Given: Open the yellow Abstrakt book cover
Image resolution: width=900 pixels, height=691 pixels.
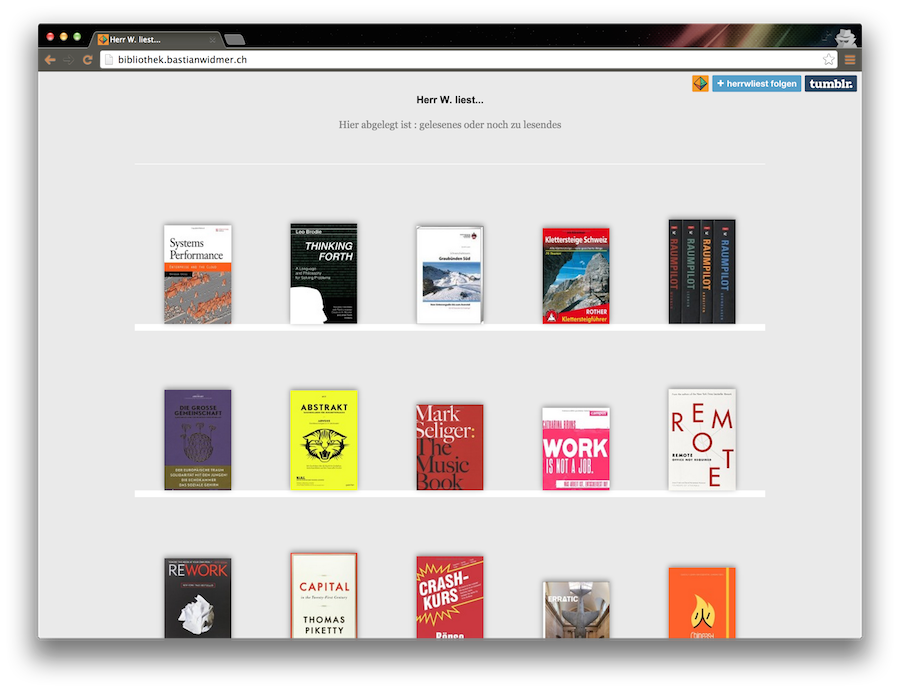Looking at the screenshot, I should 324,440.
